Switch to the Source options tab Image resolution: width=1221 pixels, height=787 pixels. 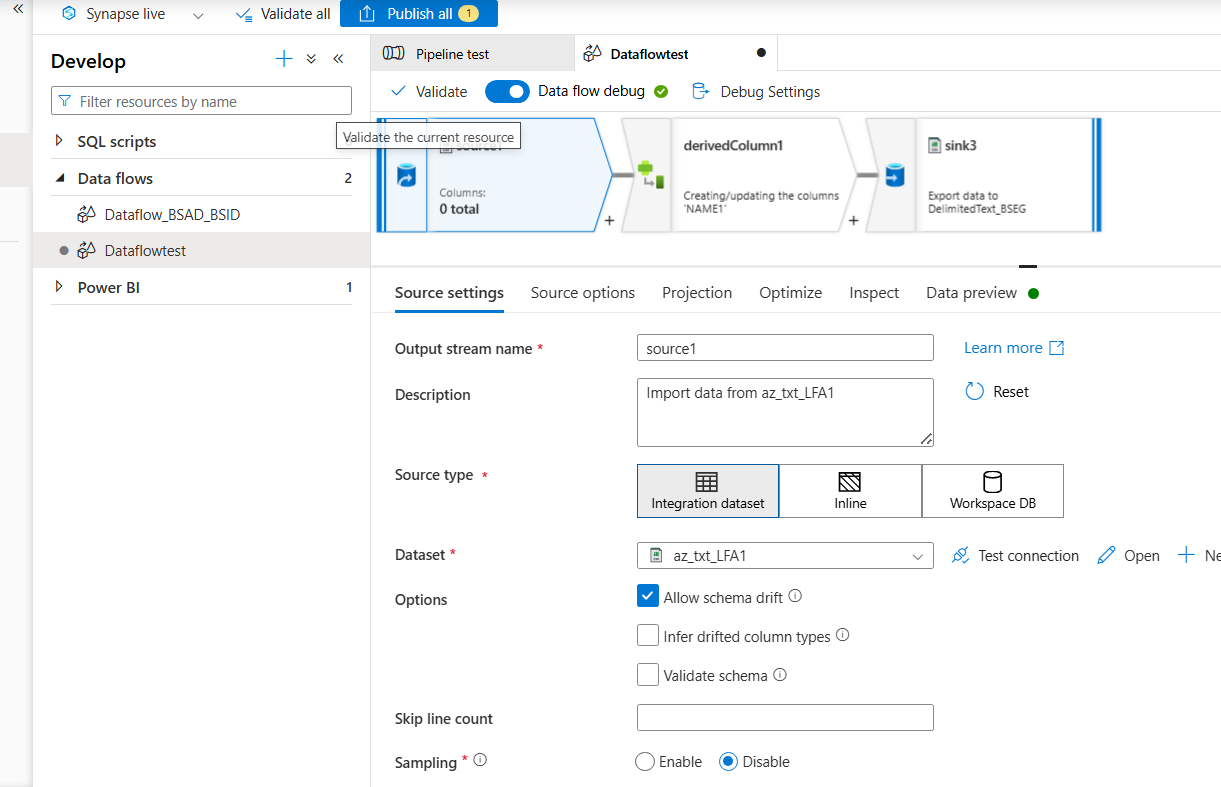(583, 293)
